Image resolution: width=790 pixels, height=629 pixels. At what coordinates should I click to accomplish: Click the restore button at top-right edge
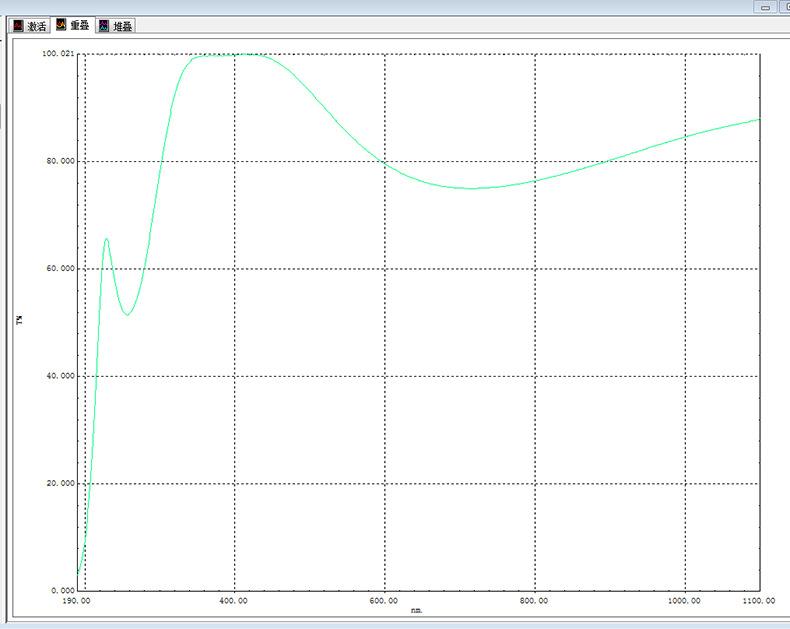(785, 7)
